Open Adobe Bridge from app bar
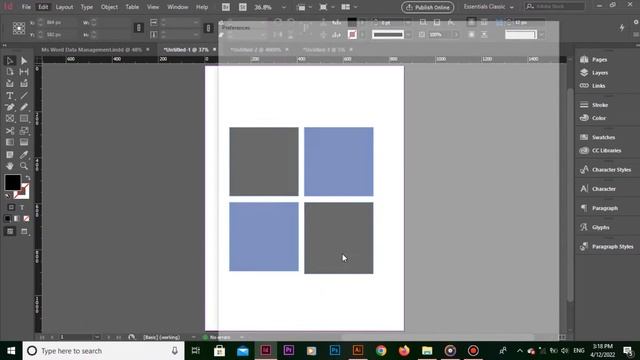640x360 pixels. tap(226, 7)
